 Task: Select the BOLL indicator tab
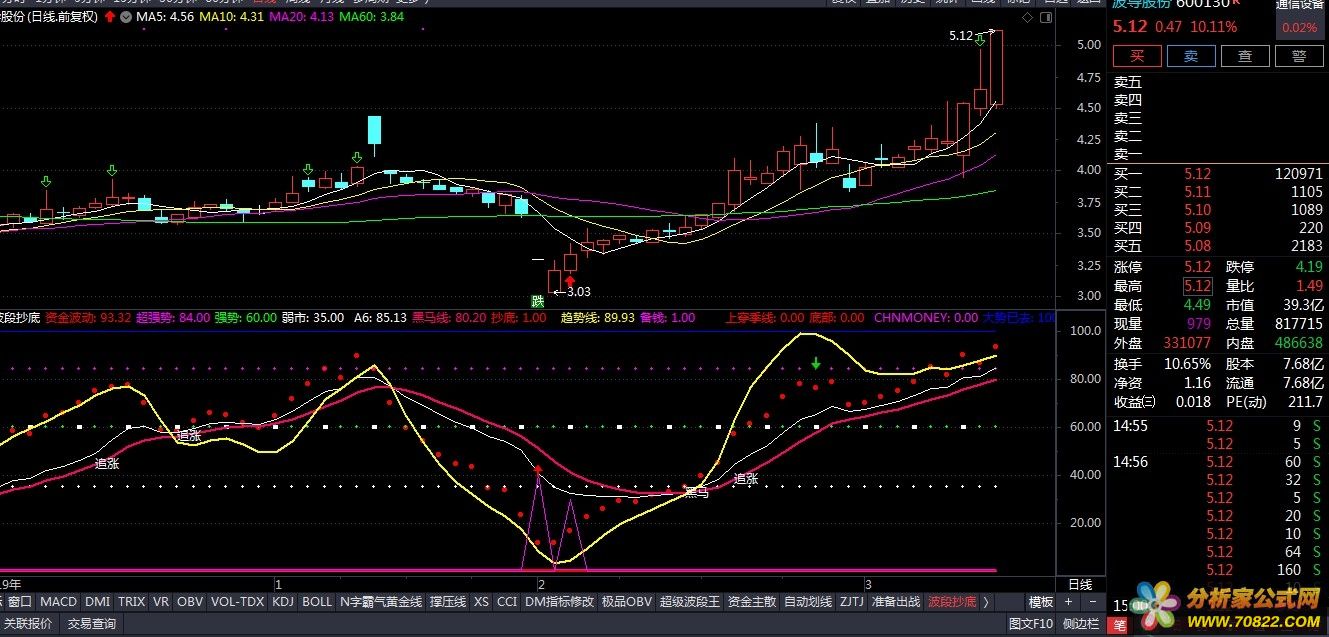[316, 602]
